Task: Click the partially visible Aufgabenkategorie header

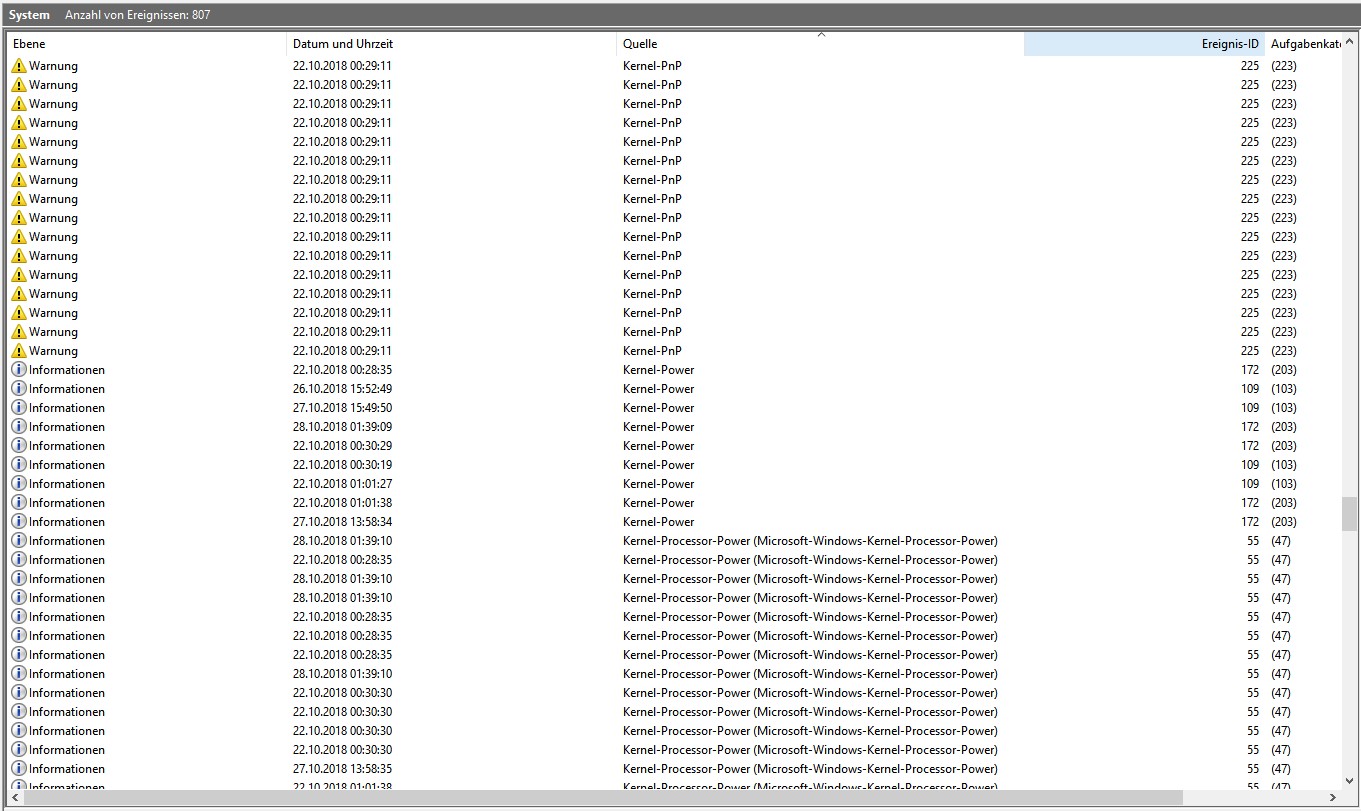Action: [1304, 44]
